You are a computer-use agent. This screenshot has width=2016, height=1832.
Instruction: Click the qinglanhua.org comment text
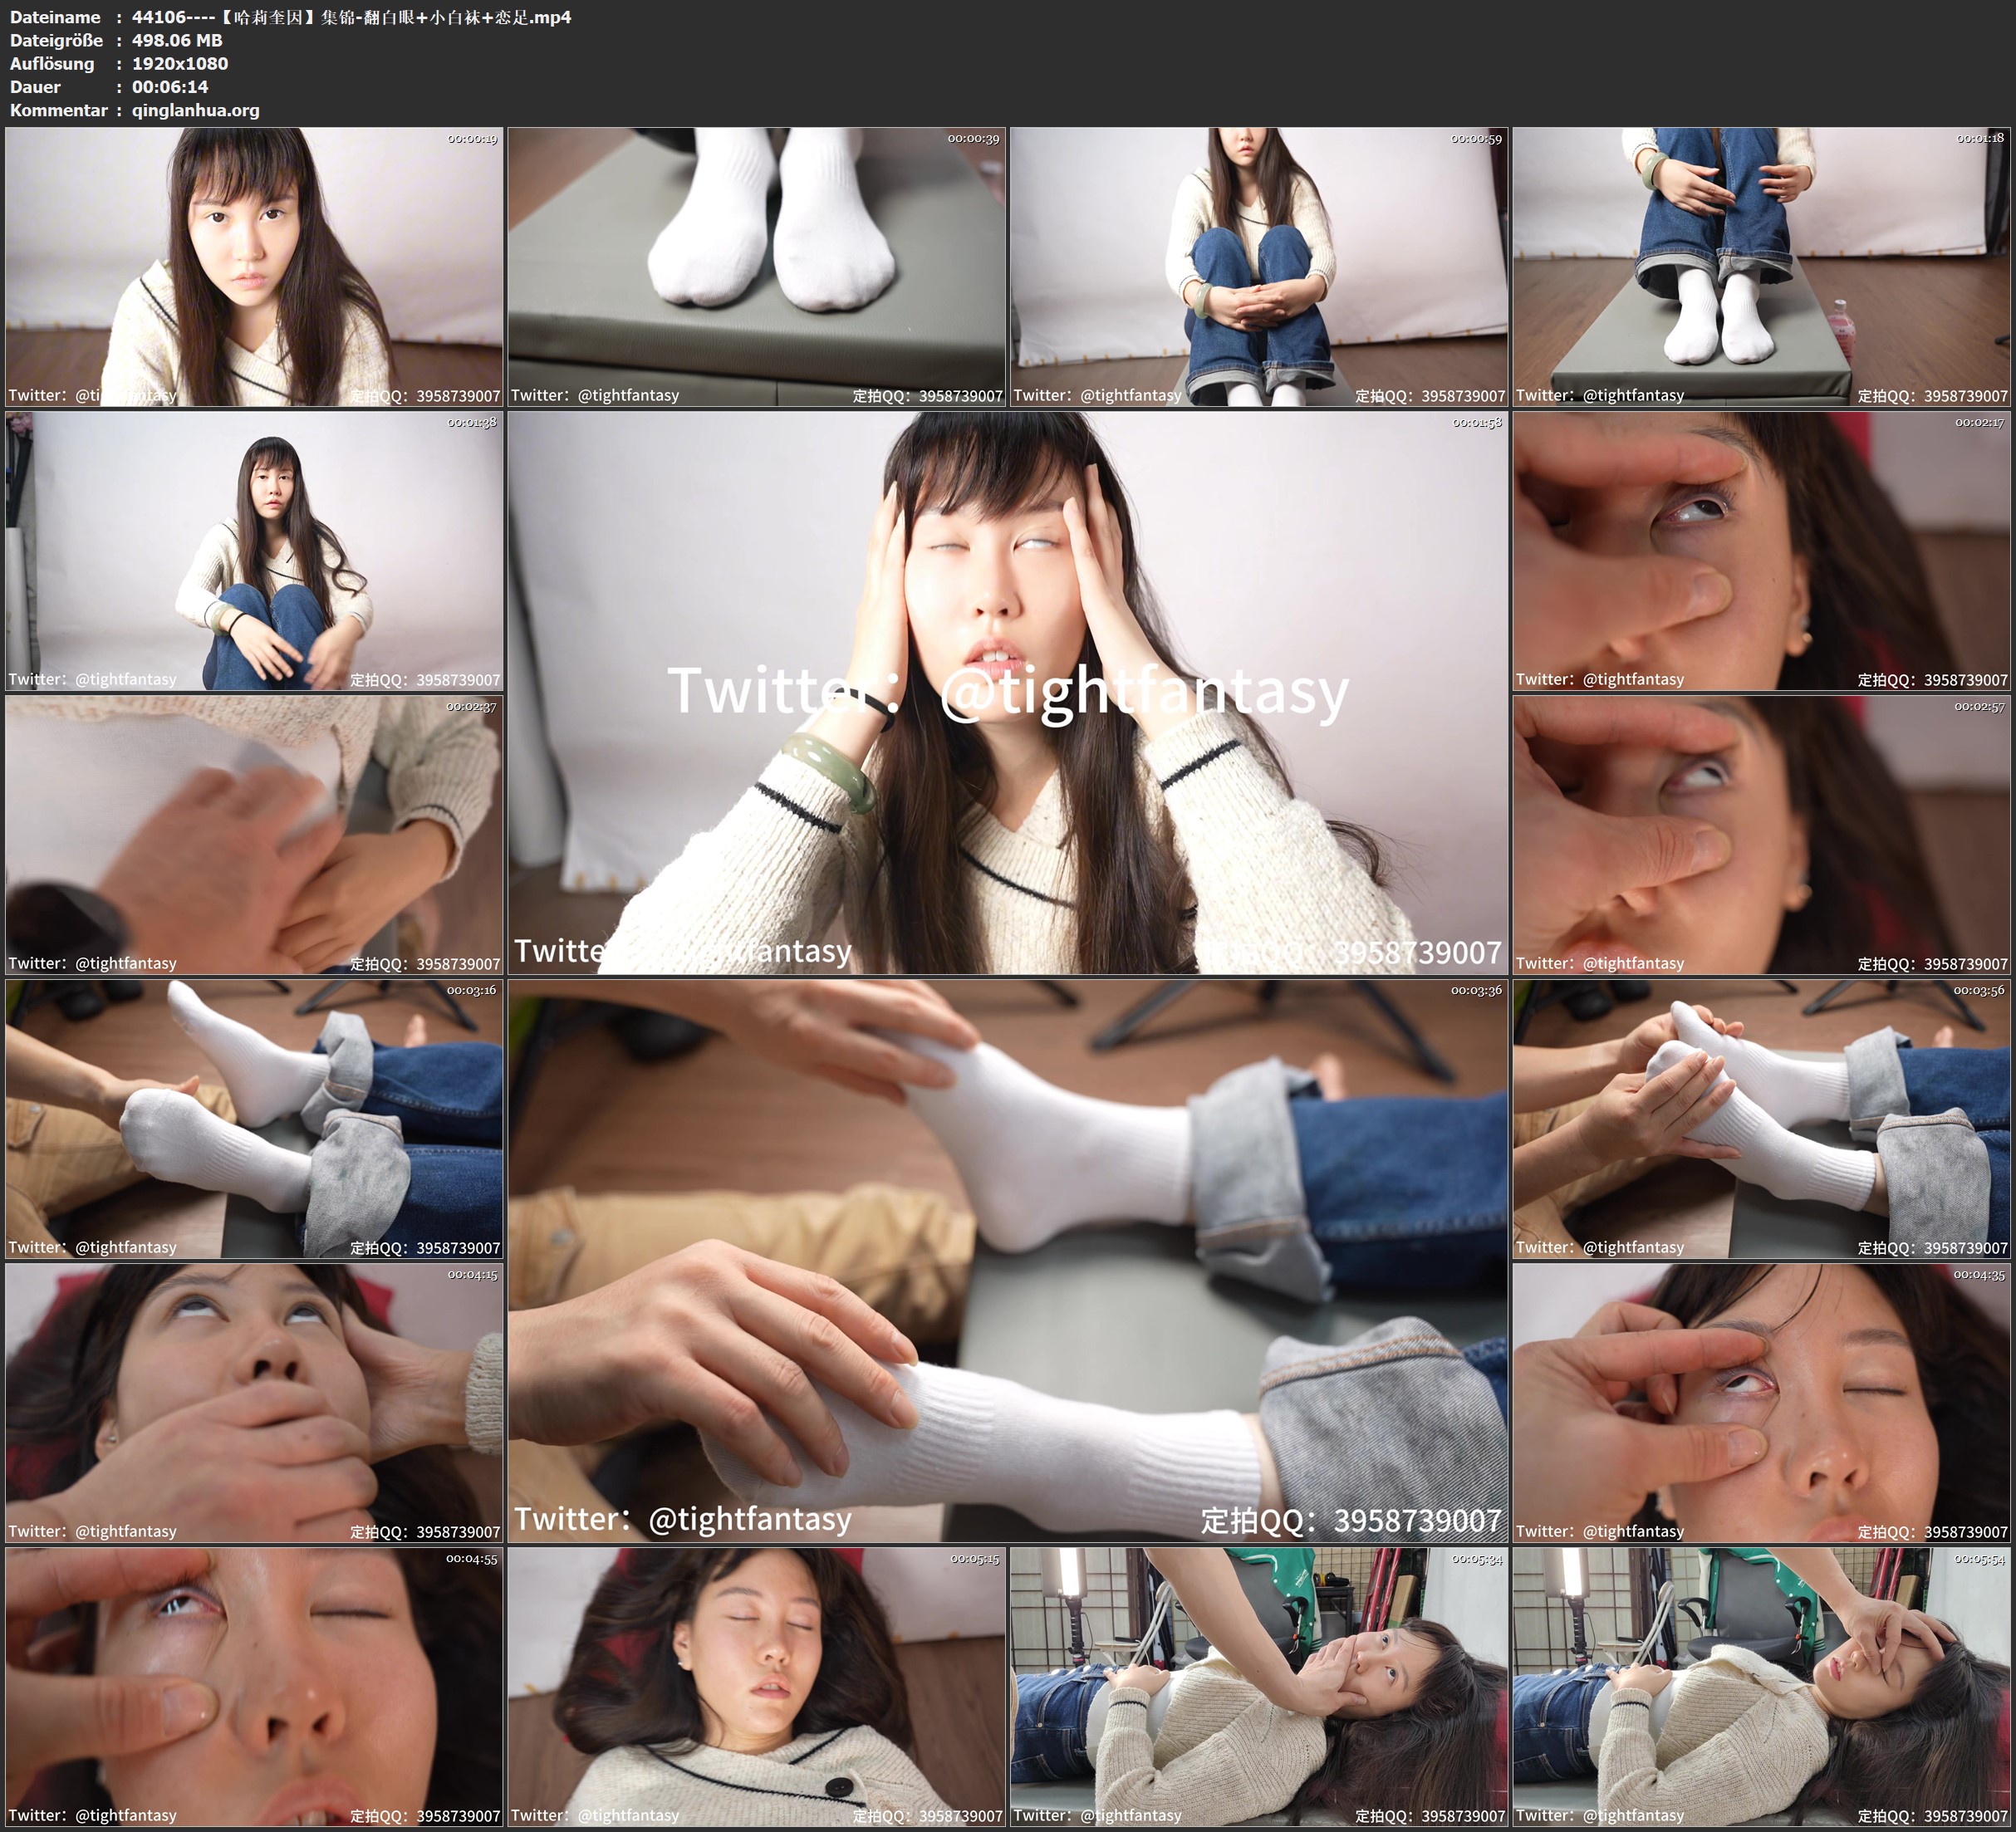pos(195,110)
